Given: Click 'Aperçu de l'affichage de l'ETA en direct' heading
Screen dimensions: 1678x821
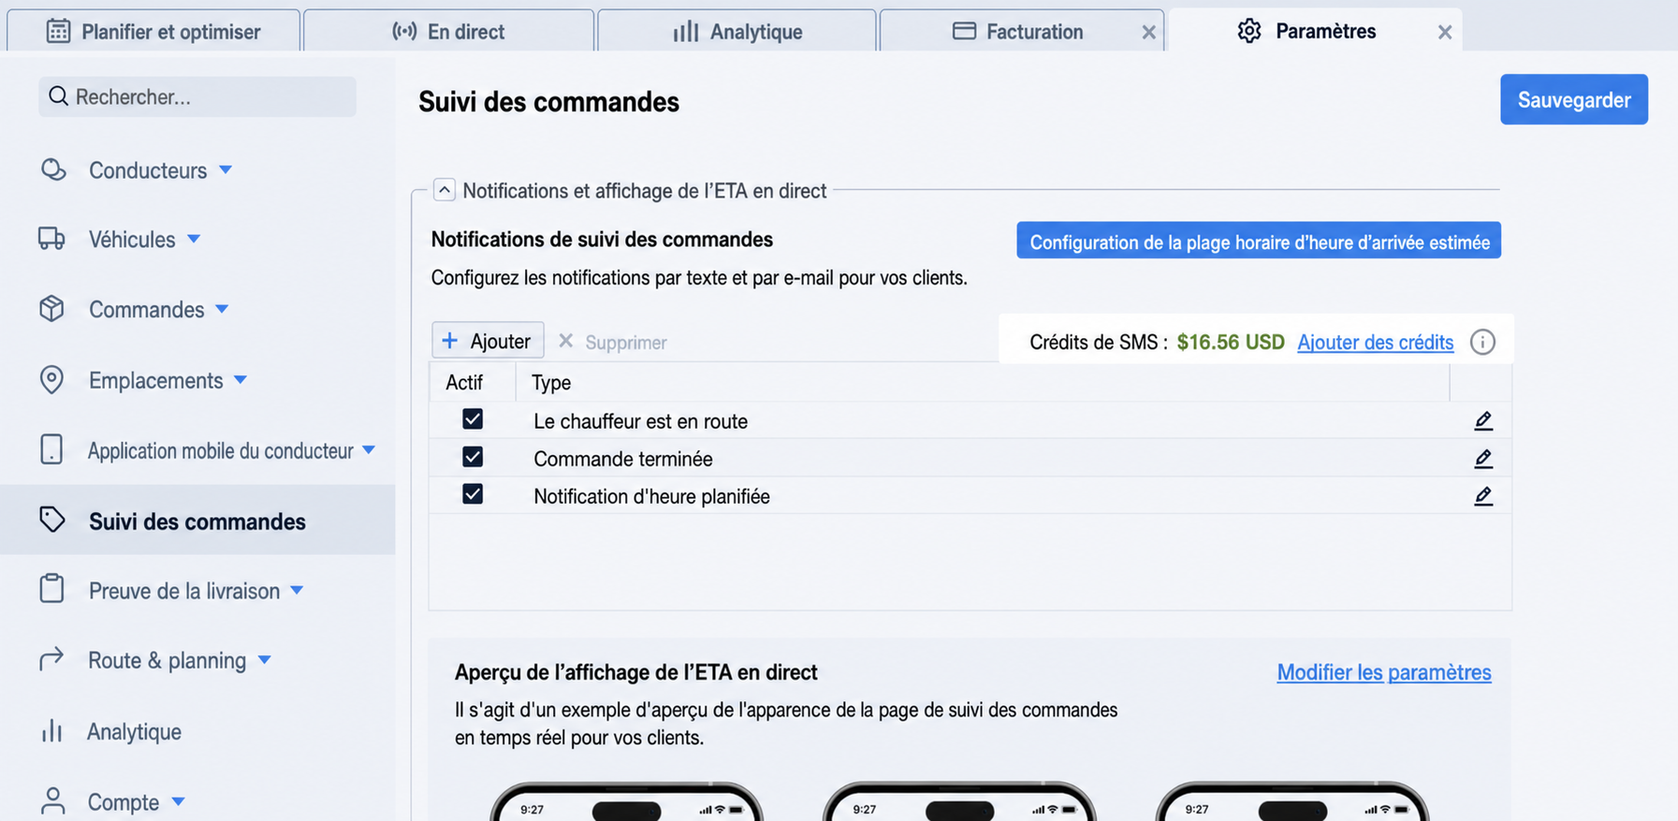Looking at the screenshot, I should [x=636, y=672].
